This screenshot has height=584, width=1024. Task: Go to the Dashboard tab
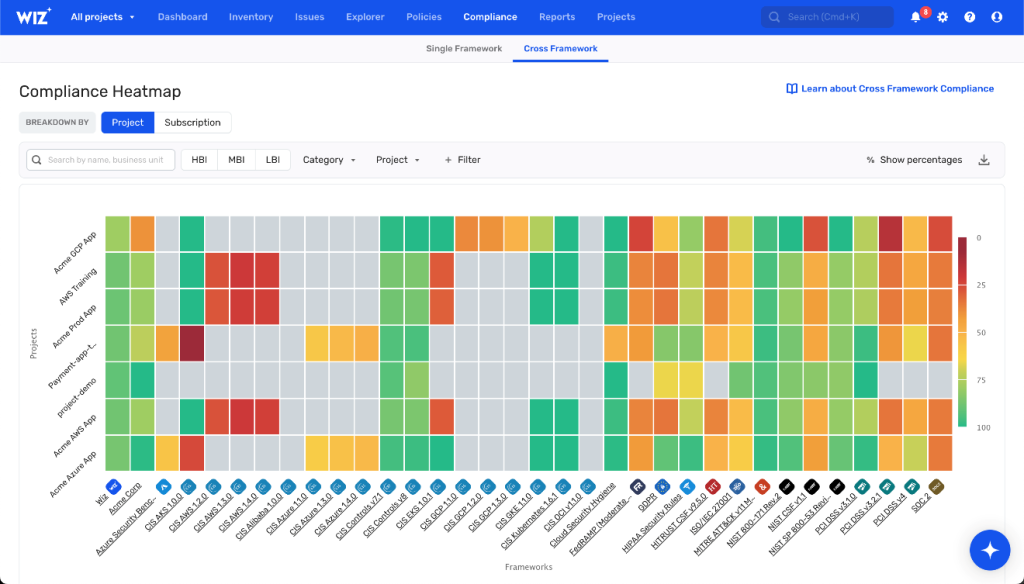pyautogui.click(x=182, y=17)
